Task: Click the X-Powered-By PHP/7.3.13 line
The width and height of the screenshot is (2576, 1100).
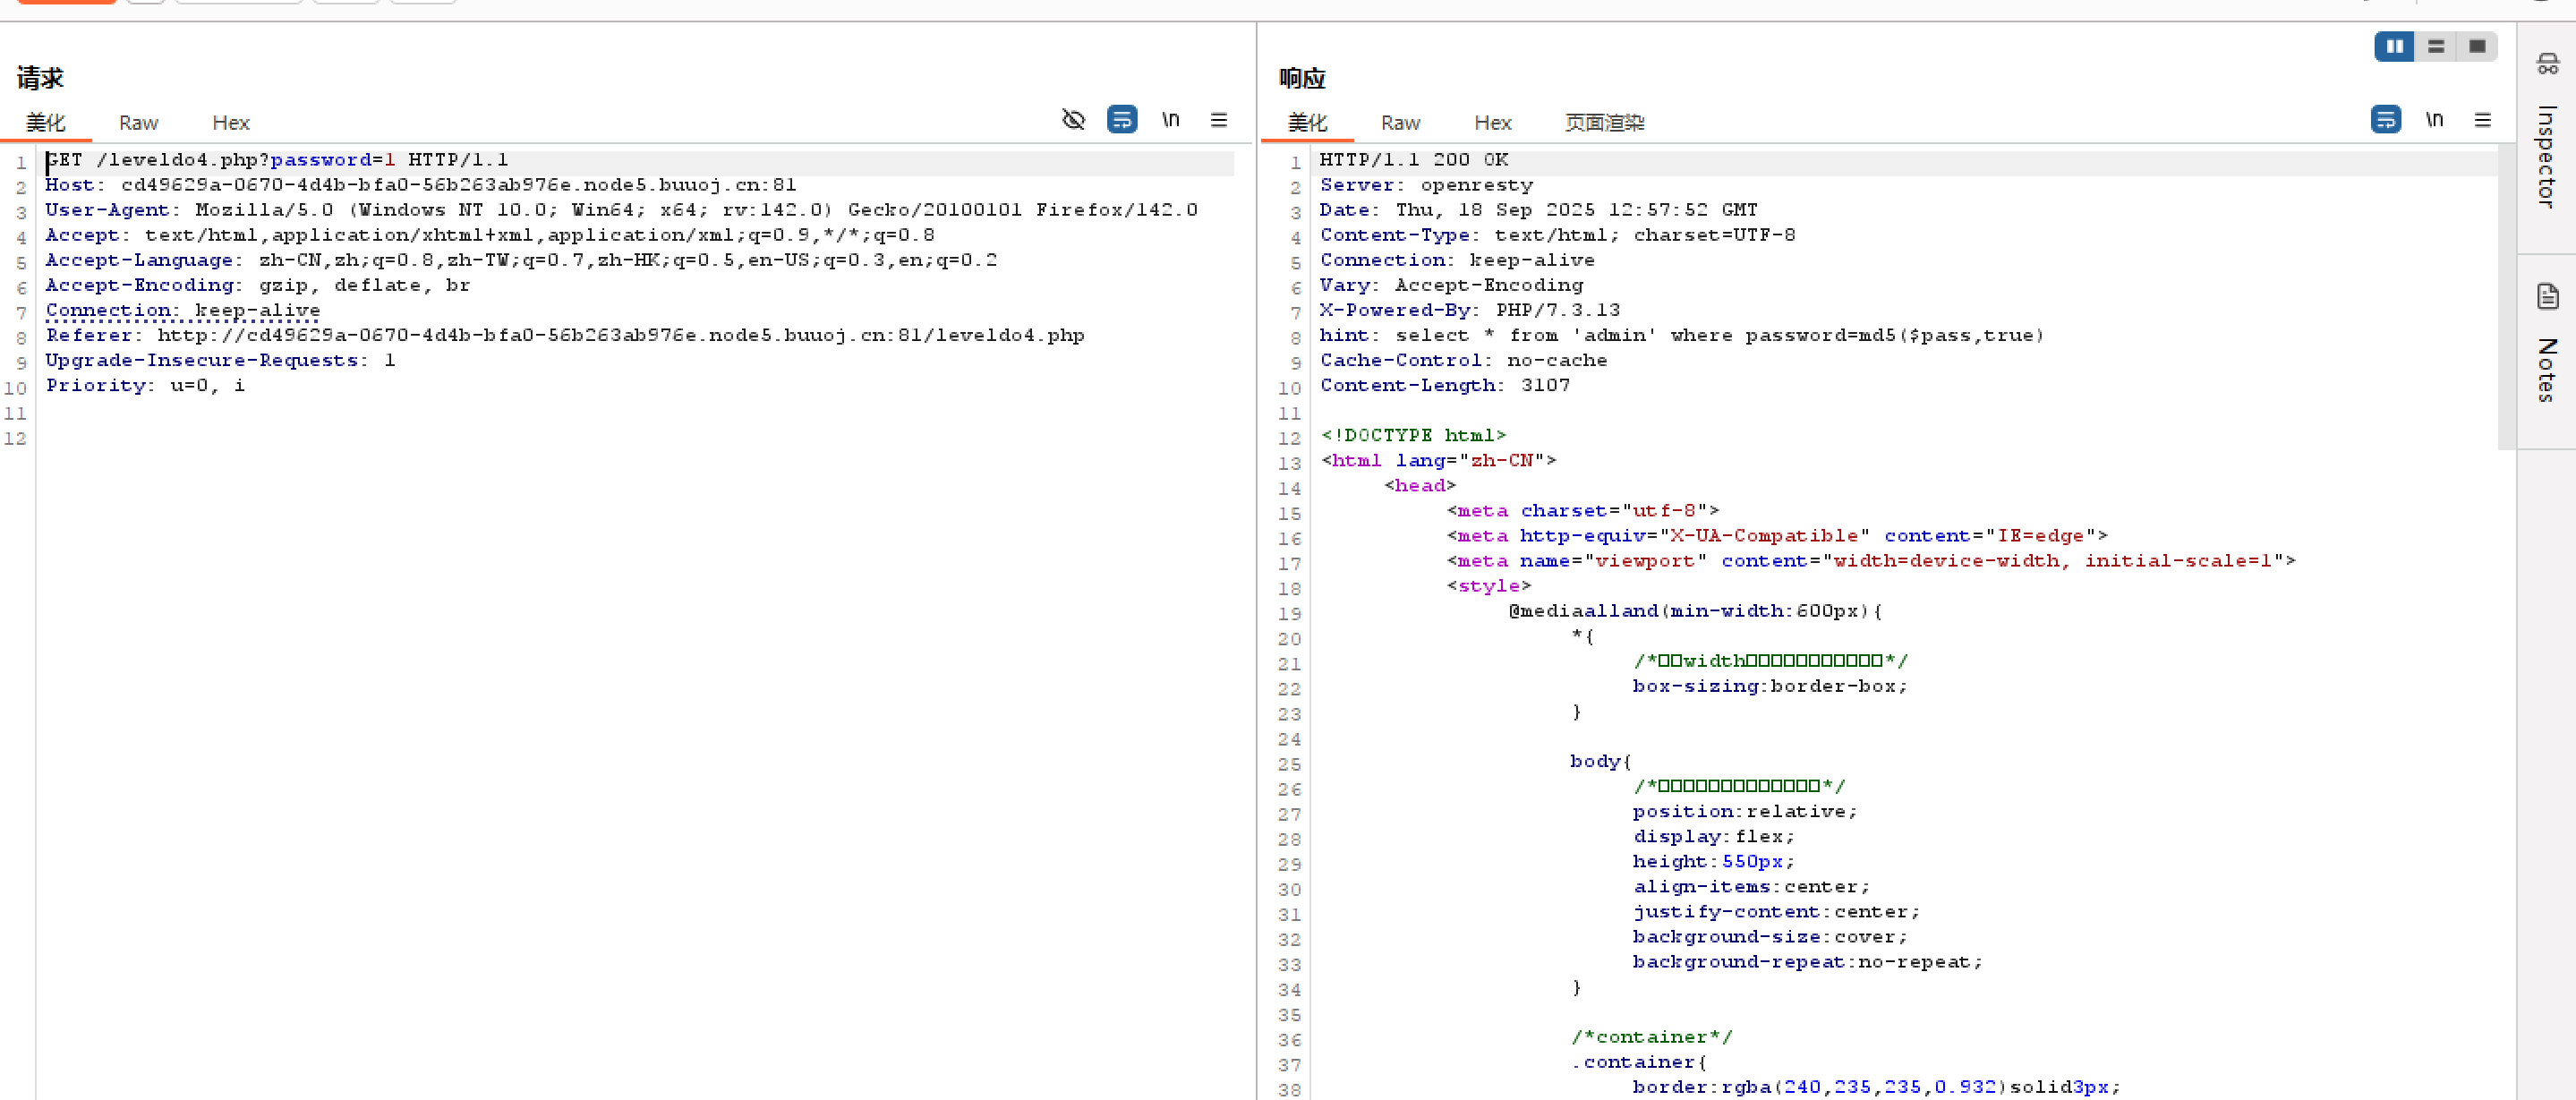Action: coord(1470,310)
